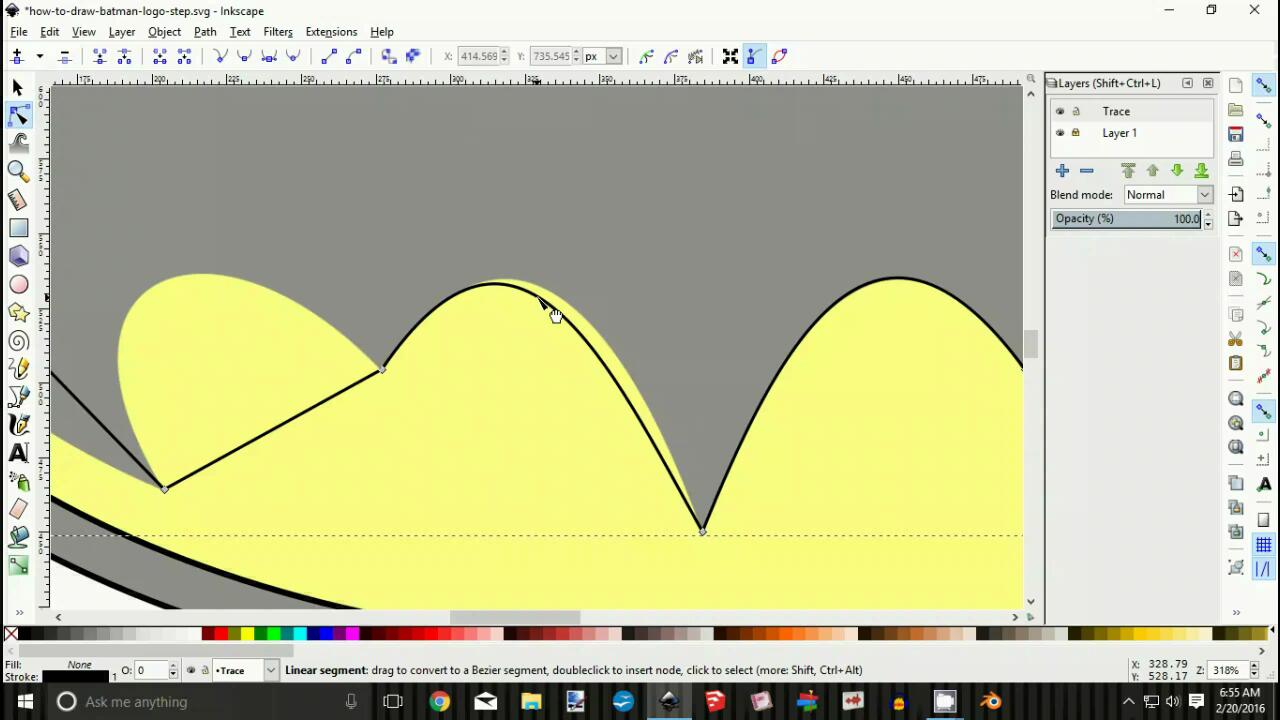Step the Opacity percent spinner
The width and height of the screenshot is (1280, 720).
[x=1208, y=219]
